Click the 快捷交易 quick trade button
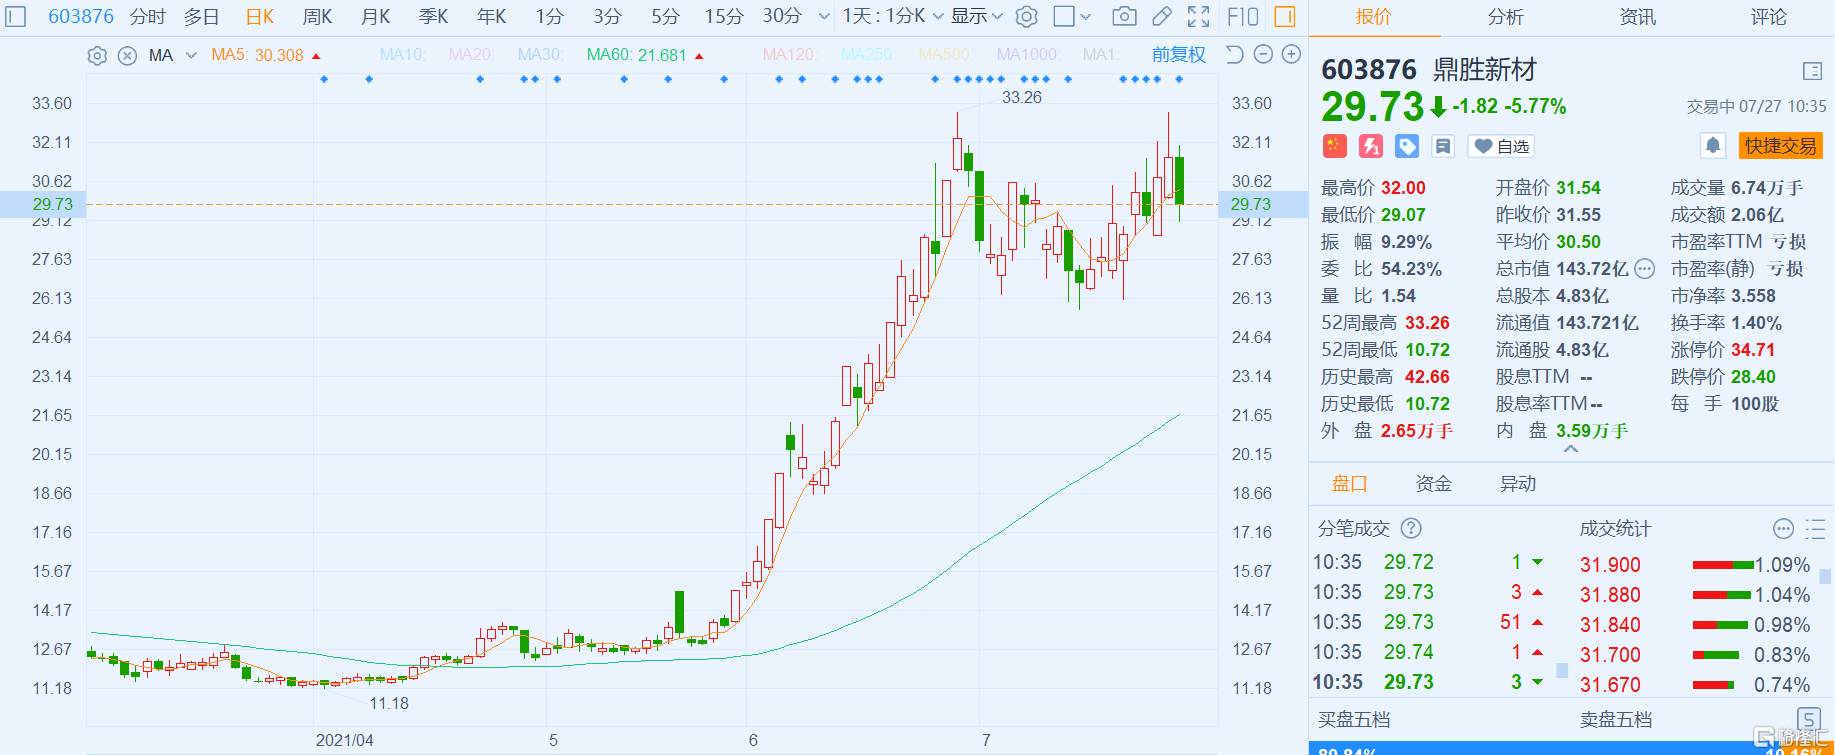Image resolution: width=1835 pixels, height=755 pixels. [1781, 146]
